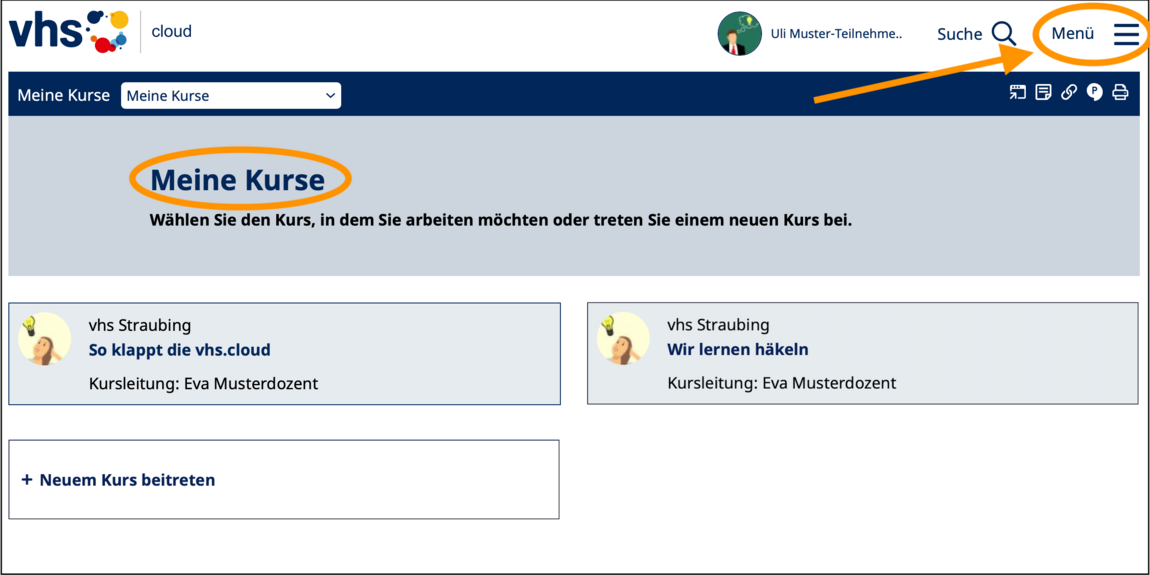Click the Meine Kurse breadcrumb label

pos(64,96)
